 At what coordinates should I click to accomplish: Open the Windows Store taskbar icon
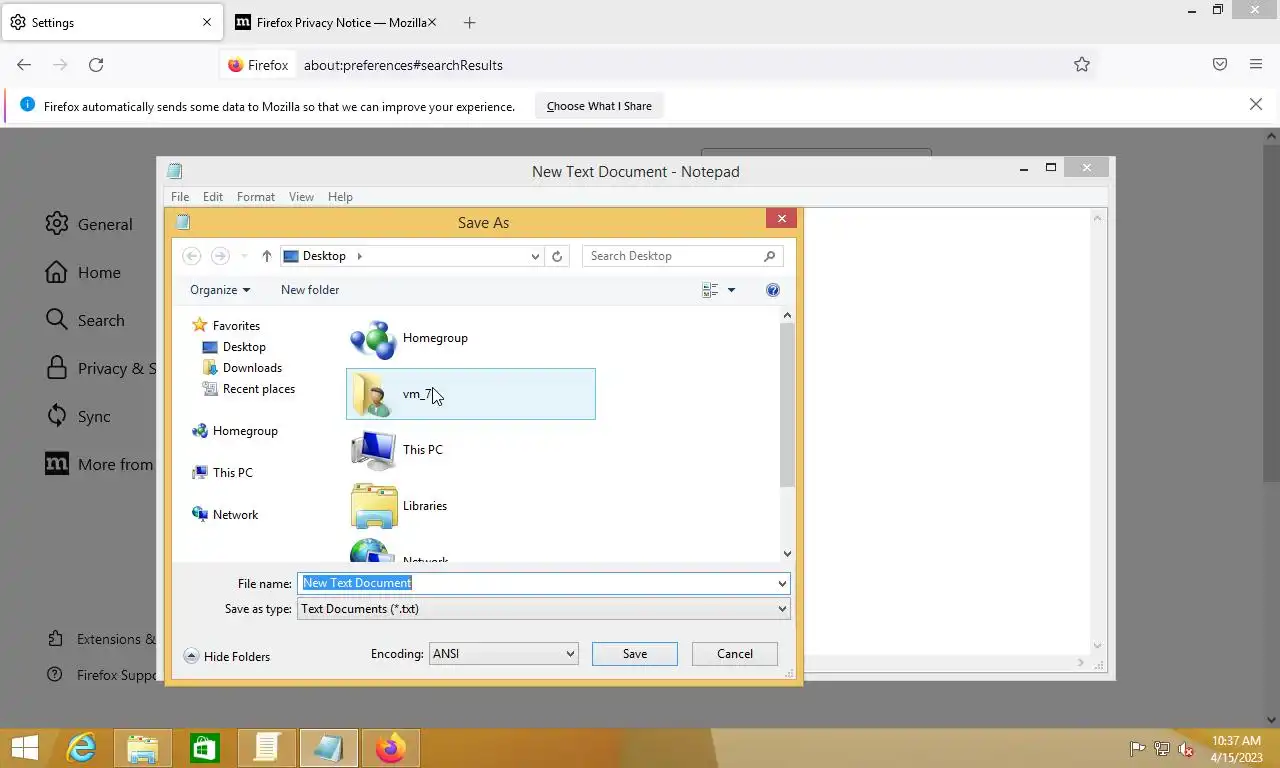(x=205, y=748)
